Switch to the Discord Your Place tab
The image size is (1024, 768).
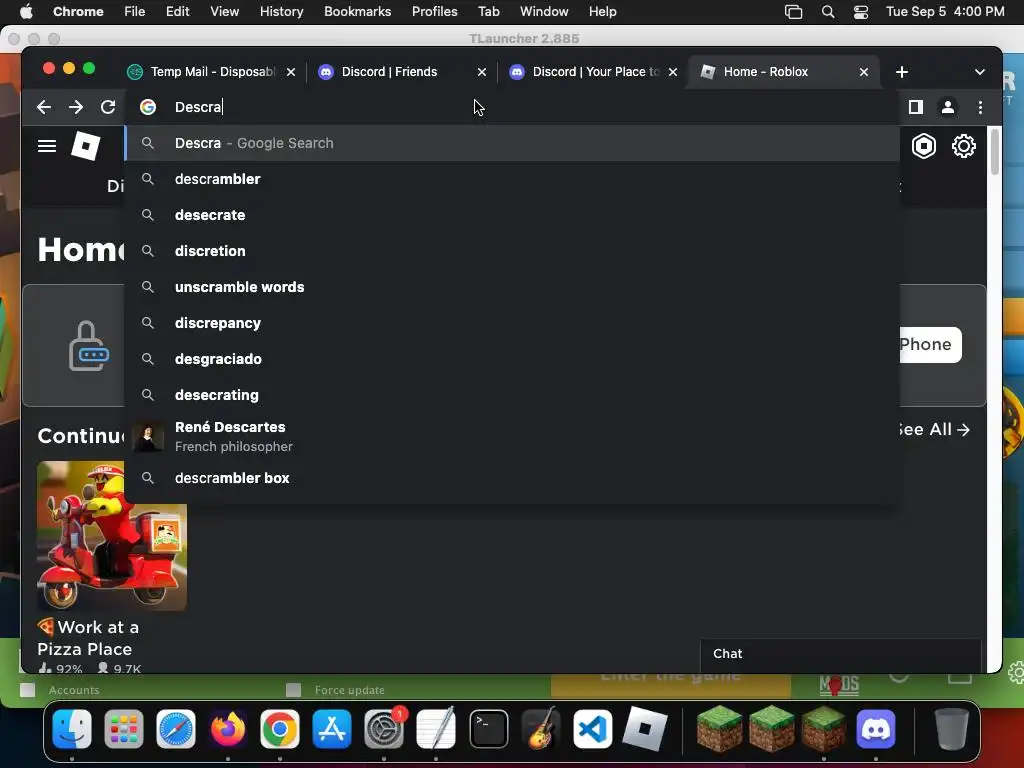(593, 72)
